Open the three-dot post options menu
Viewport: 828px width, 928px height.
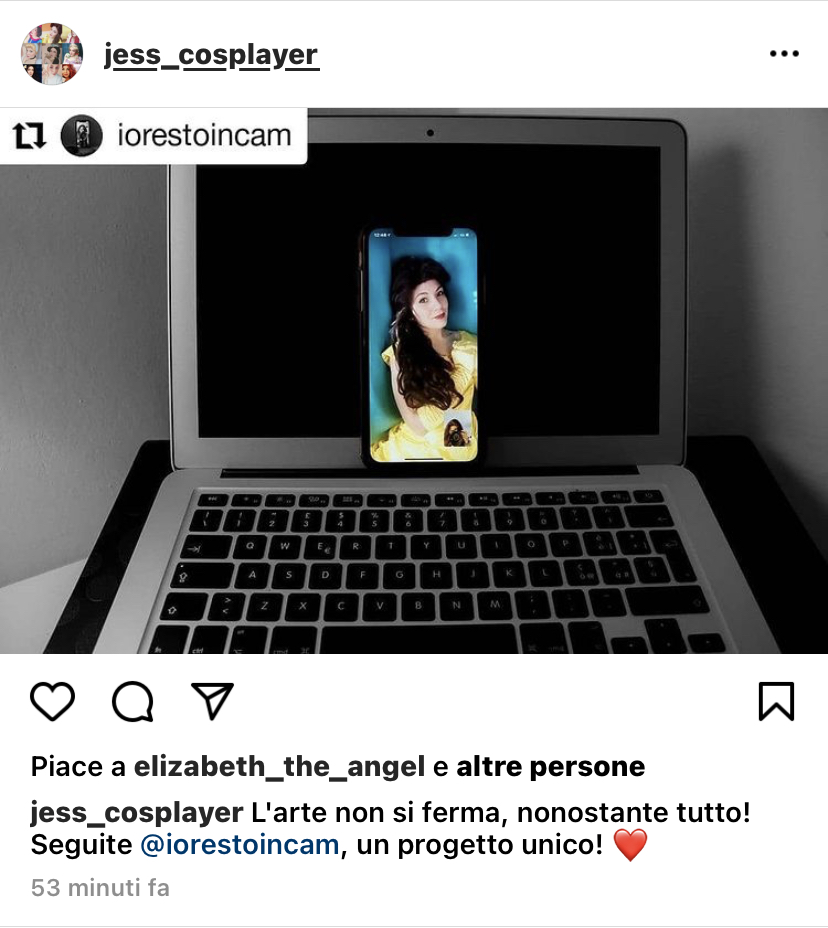[784, 54]
